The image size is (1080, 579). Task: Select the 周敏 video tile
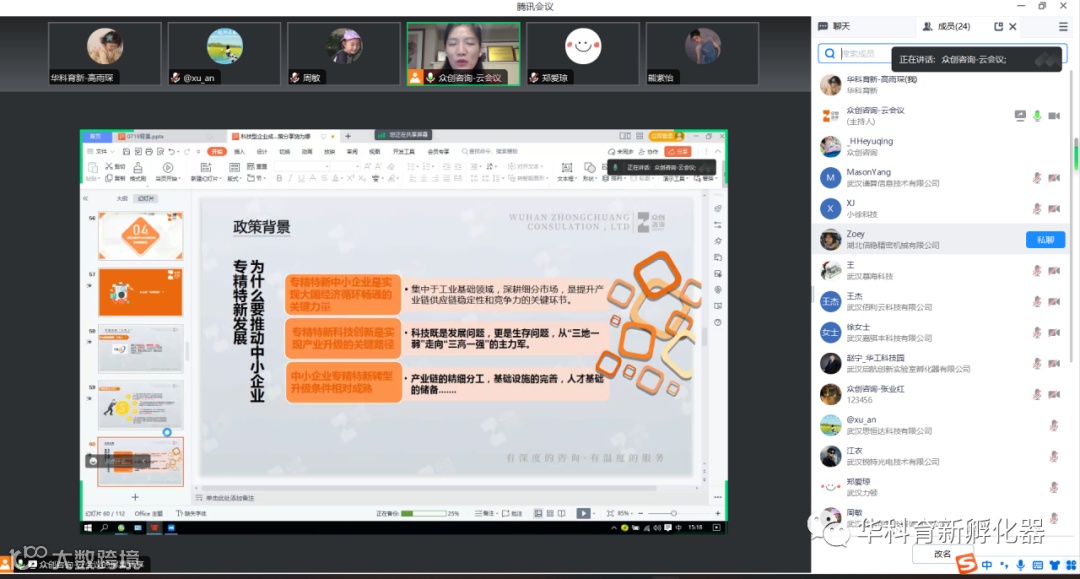click(344, 54)
